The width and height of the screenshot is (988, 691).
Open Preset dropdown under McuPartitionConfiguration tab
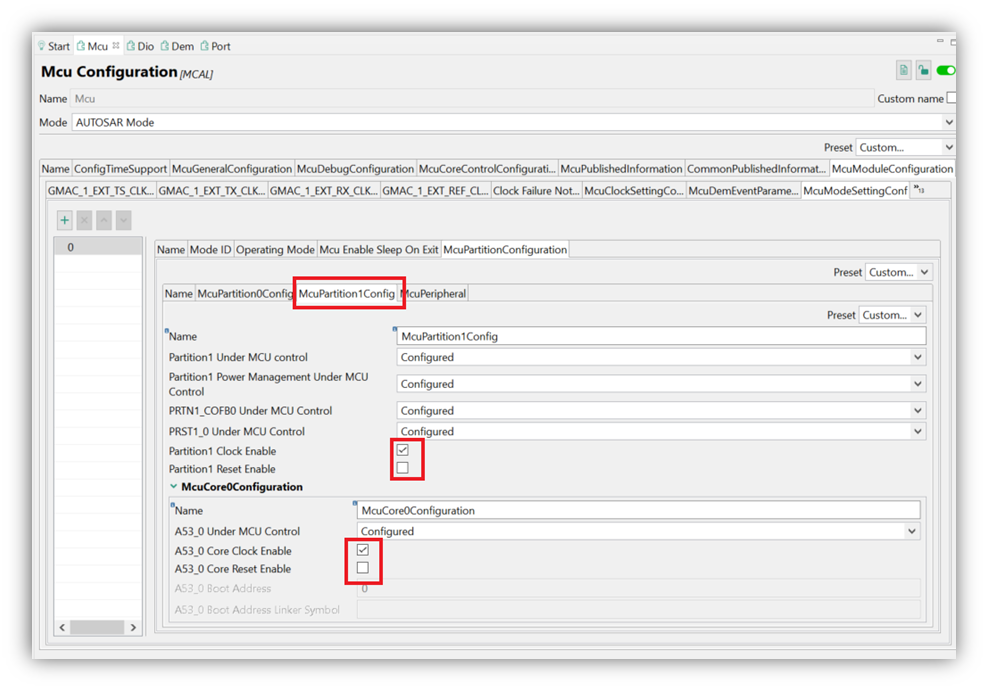(x=899, y=272)
